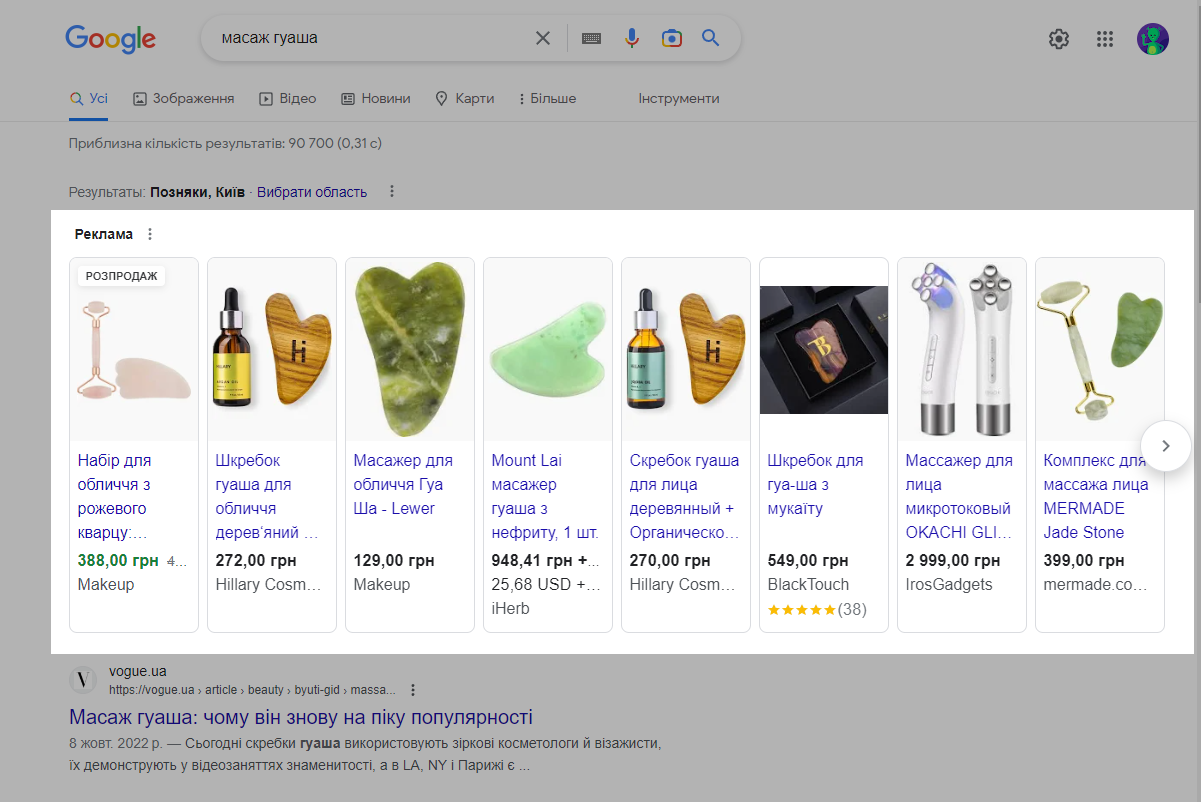Open quick settings via the gear icon
Viewport: 1201px width, 802px height.
(1058, 39)
